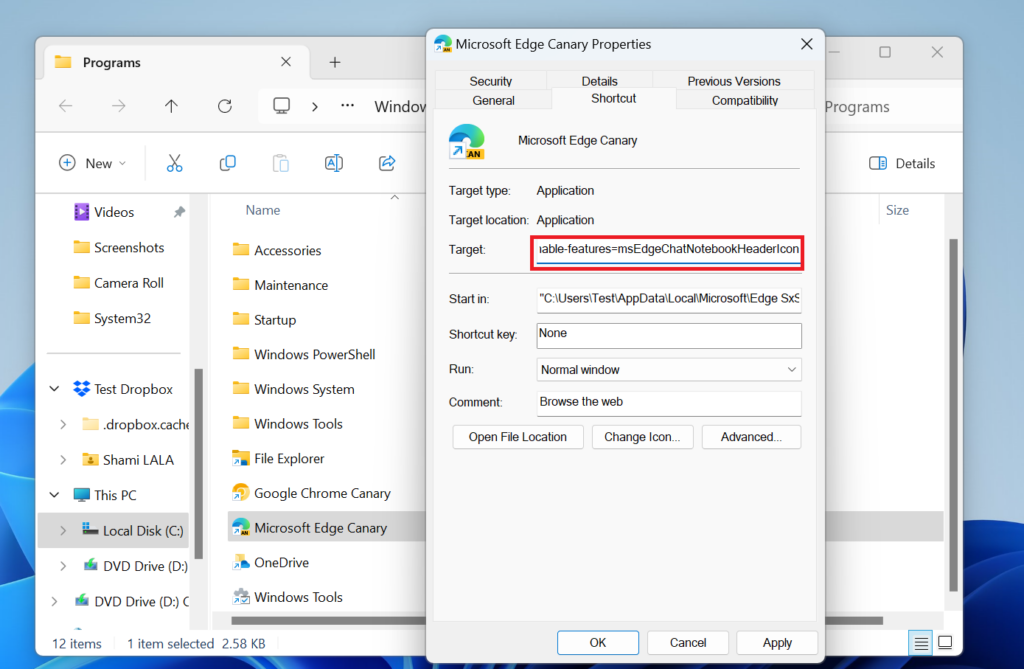Screen dimensions: 1024x669
Task: Select the Cut icon in the toolbar
Action: [174, 162]
